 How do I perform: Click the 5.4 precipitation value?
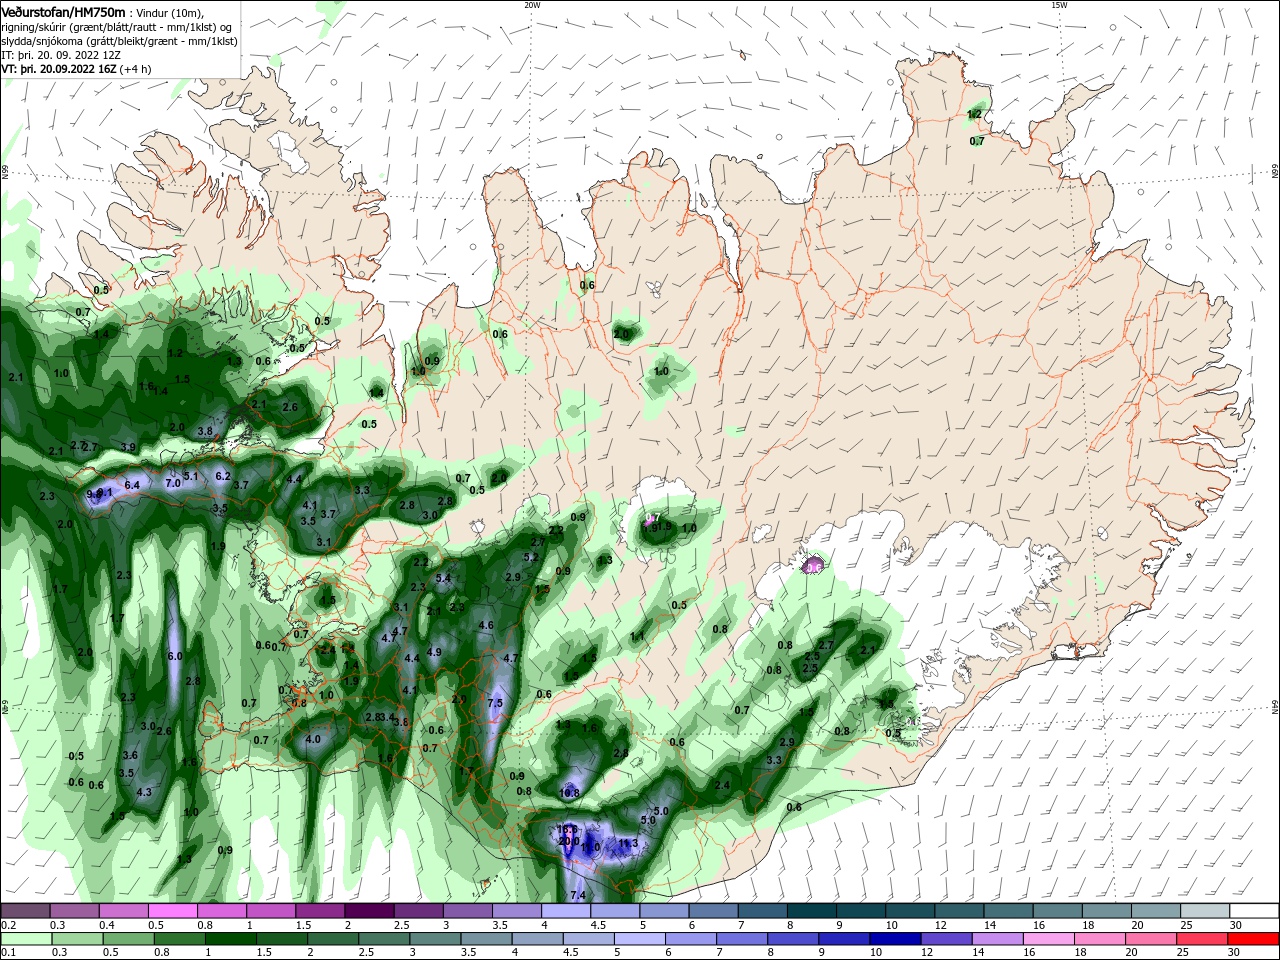pos(443,578)
